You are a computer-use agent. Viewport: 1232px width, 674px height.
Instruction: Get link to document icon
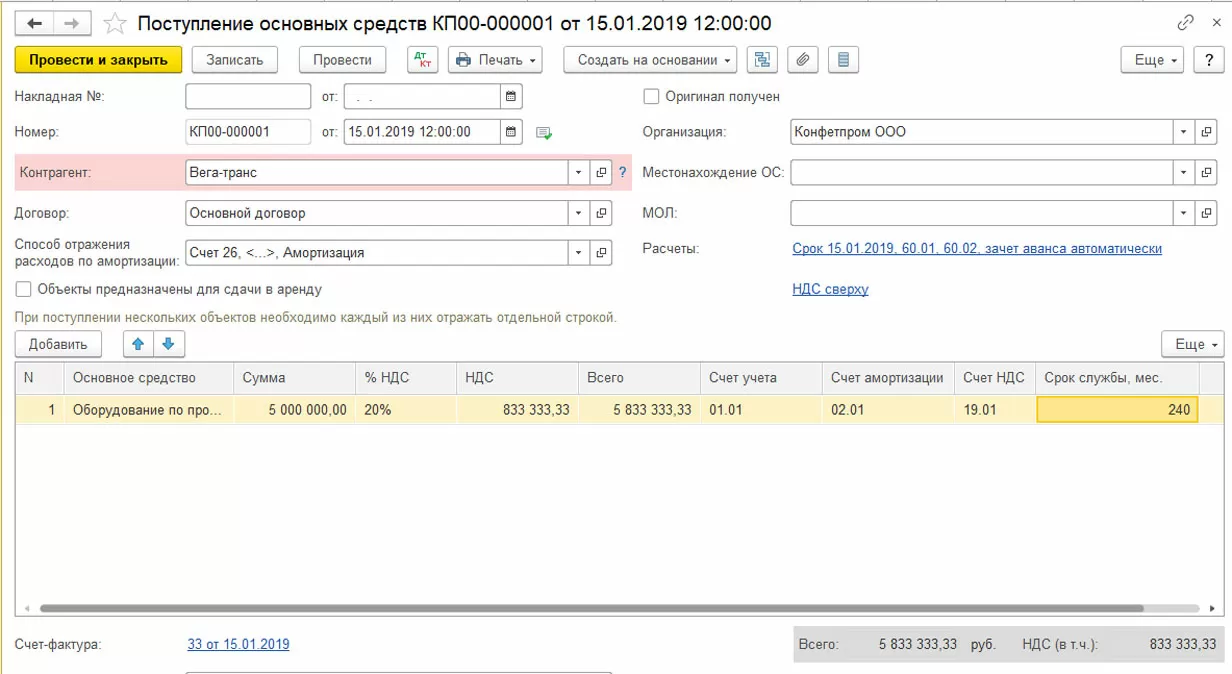pos(1186,22)
